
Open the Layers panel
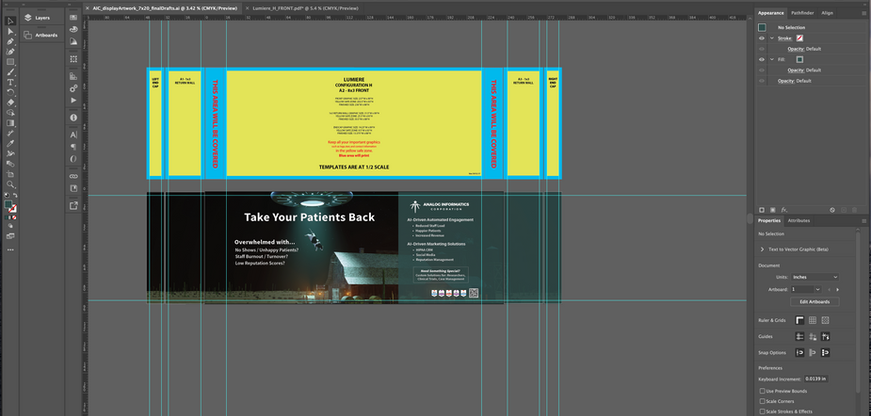click(x=41, y=17)
